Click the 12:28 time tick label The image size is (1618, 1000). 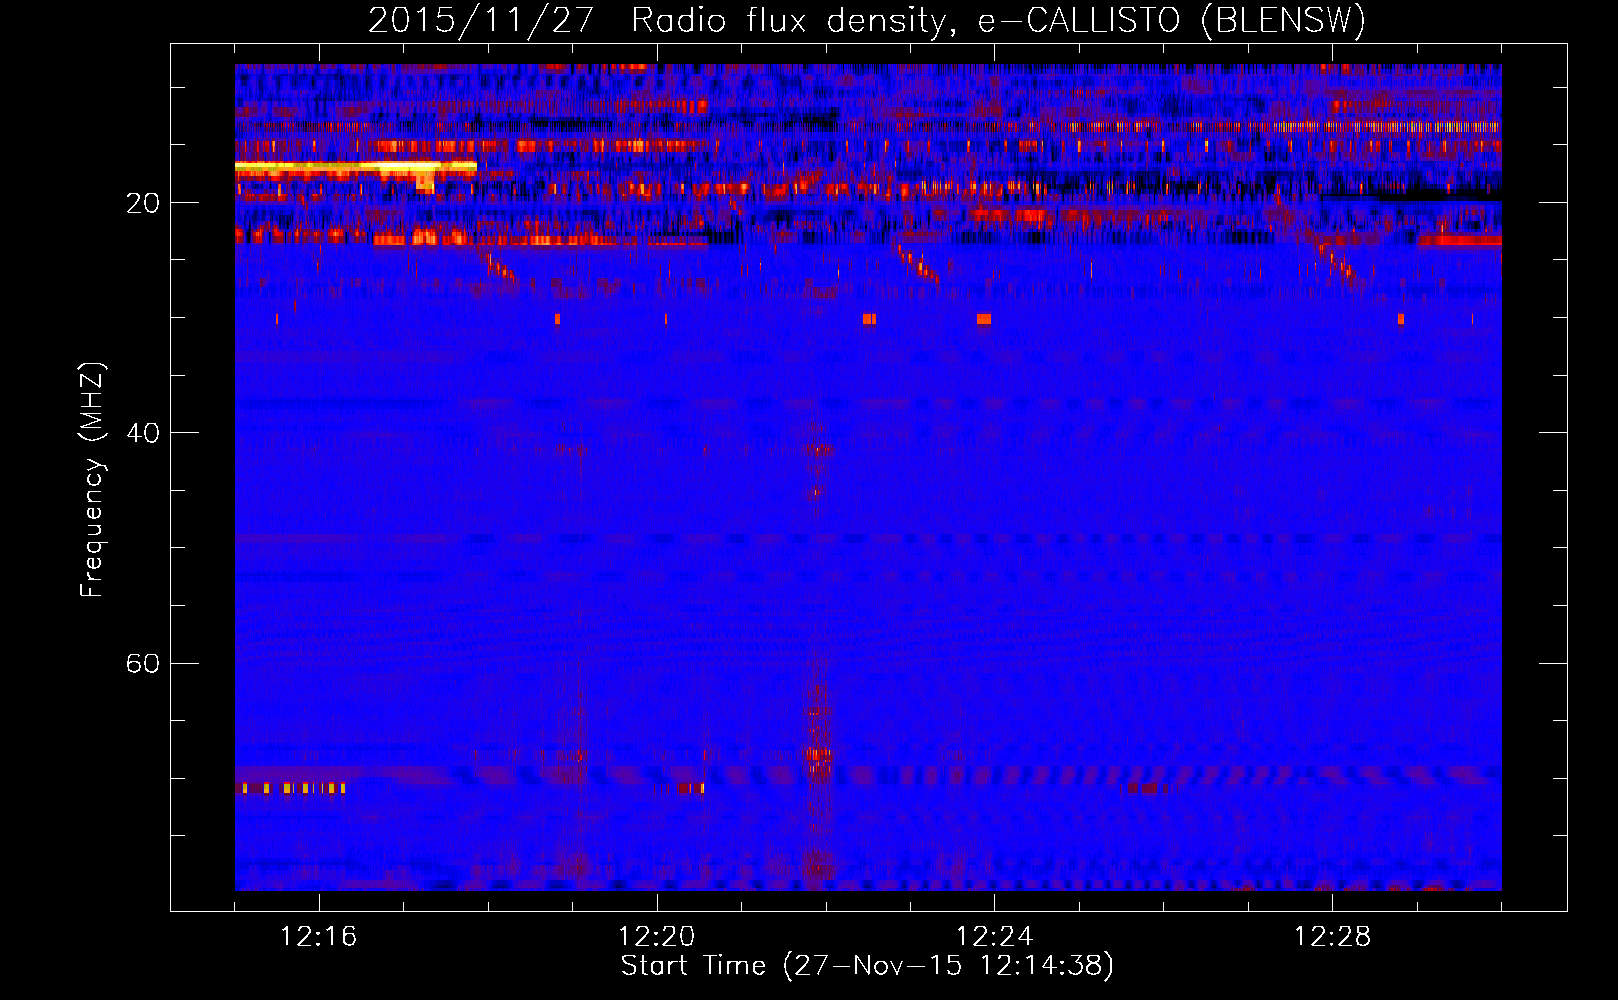point(1333,937)
